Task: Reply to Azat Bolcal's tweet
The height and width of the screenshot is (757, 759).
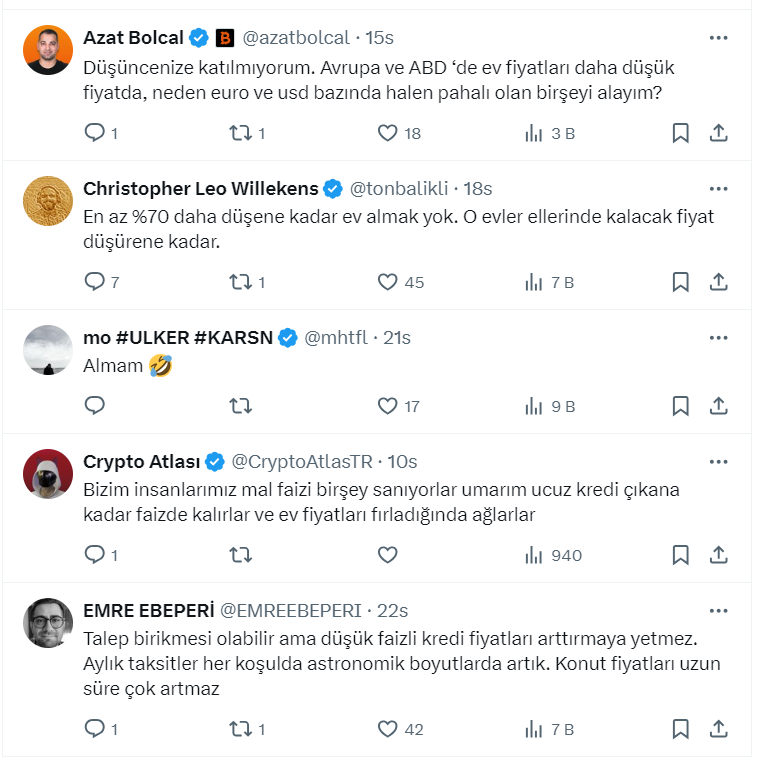Action: [94, 133]
